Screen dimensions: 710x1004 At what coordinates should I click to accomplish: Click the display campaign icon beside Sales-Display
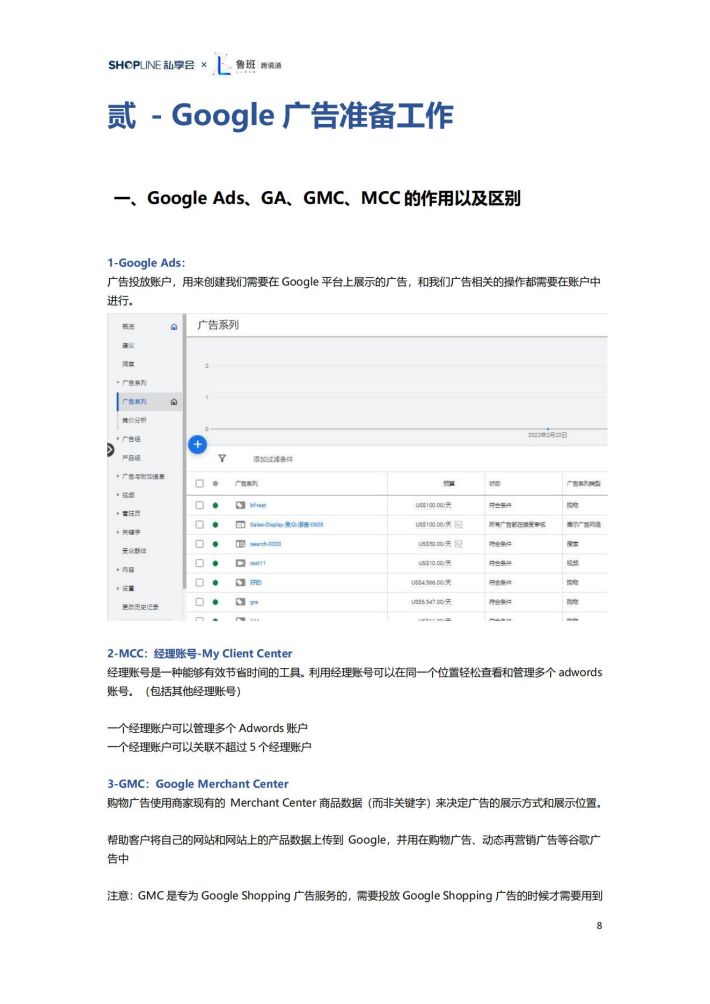[240, 524]
